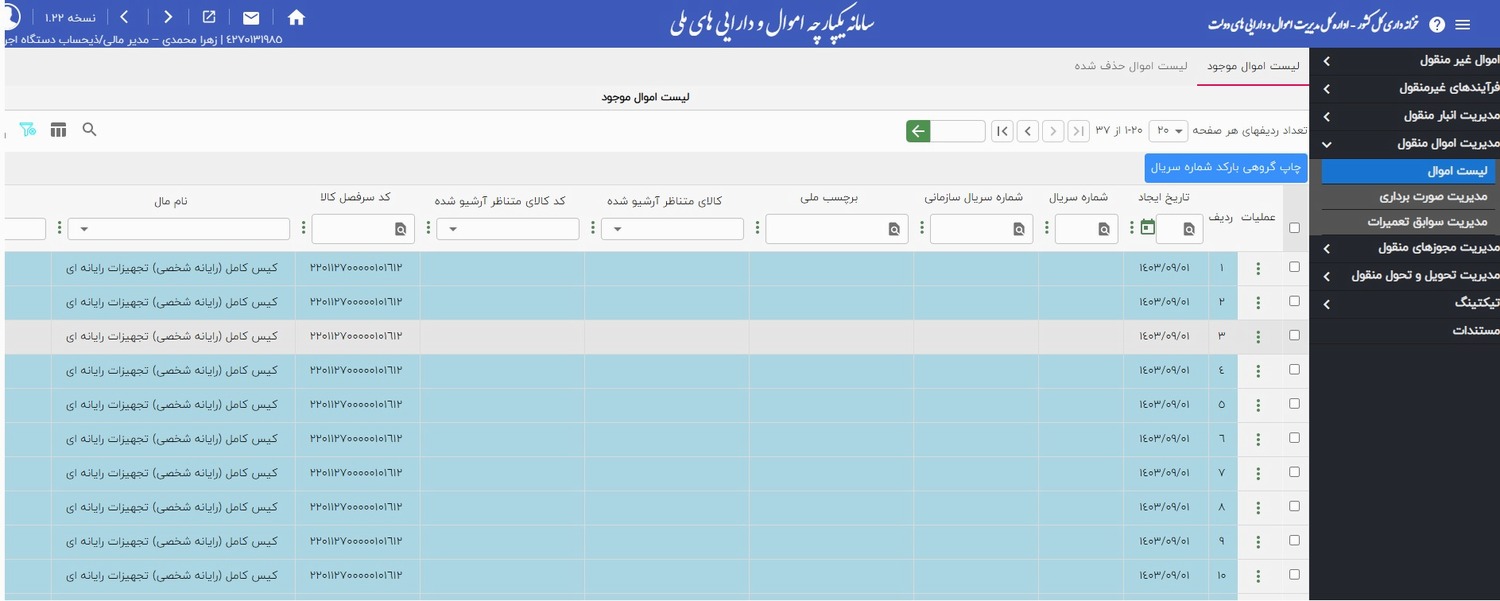Expand the تیکتینگ sidebar section
1500x601 pixels.
1404,302
